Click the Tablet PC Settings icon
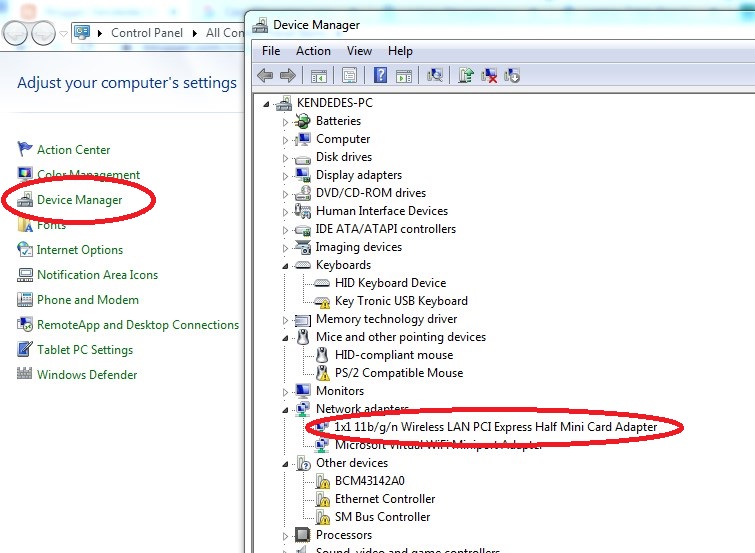 25,349
